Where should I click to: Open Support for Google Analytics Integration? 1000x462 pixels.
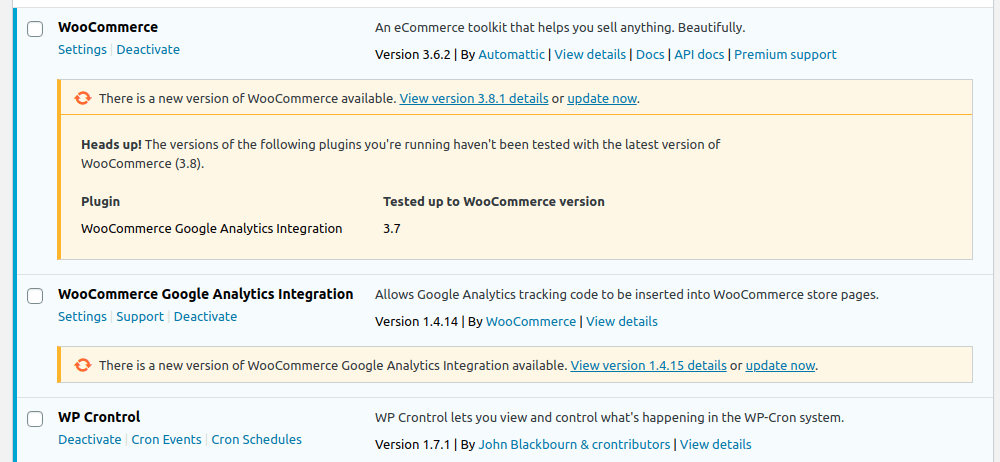click(x=140, y=316)
